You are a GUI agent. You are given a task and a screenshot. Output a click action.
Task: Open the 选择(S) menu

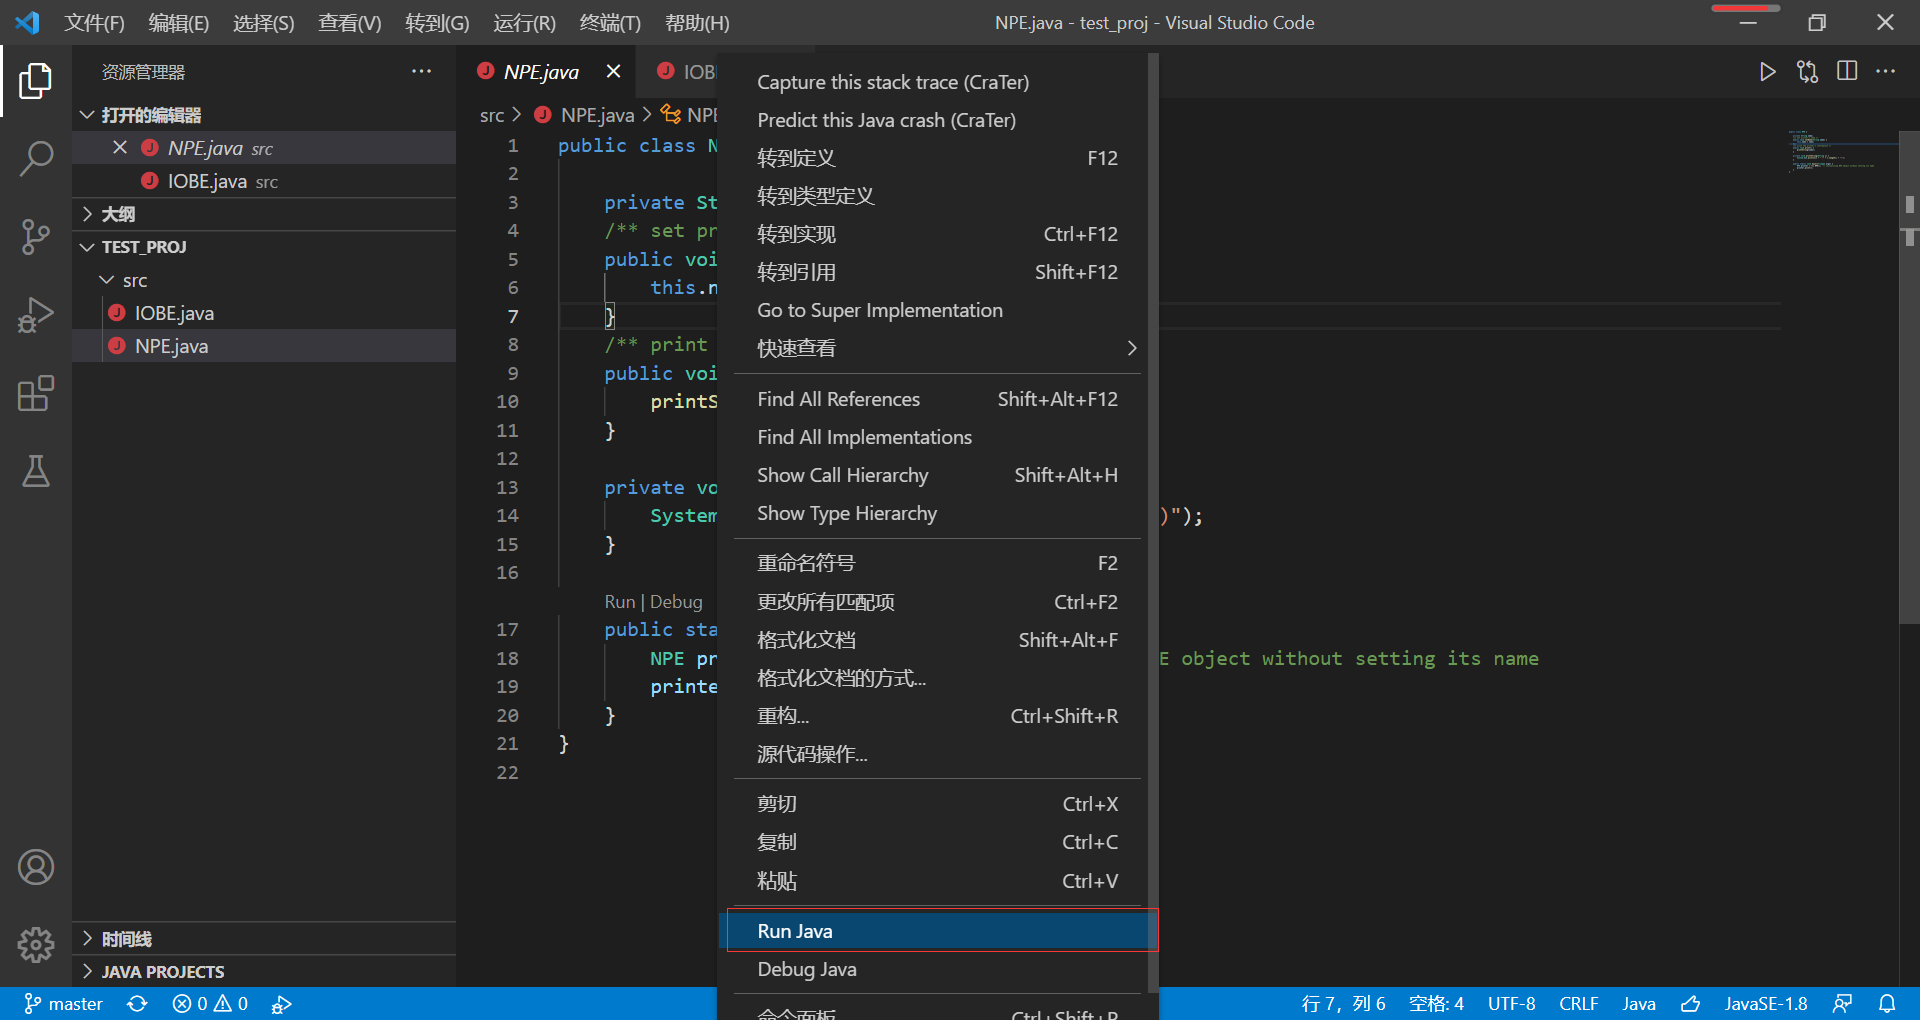263,22
